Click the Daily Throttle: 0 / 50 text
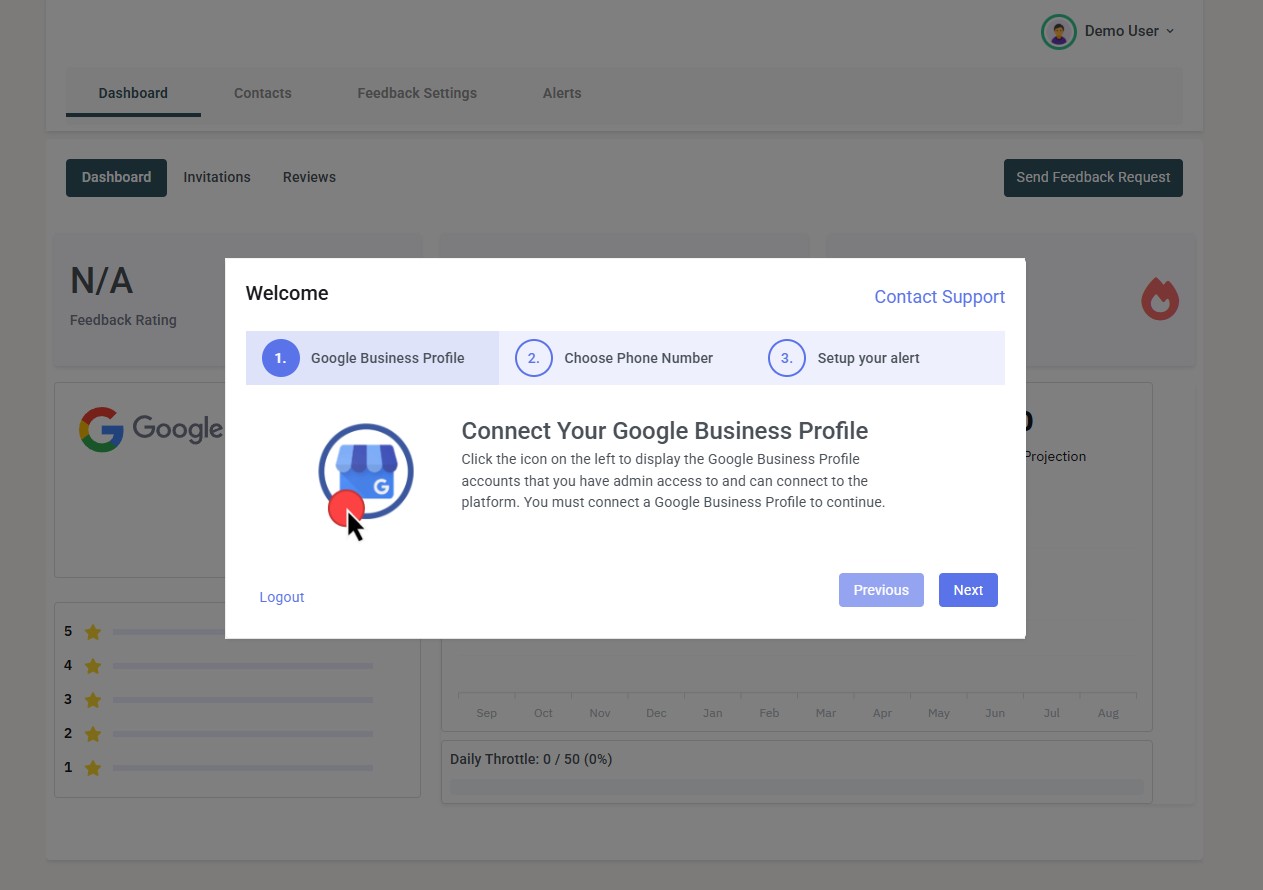 click(531, 759)
